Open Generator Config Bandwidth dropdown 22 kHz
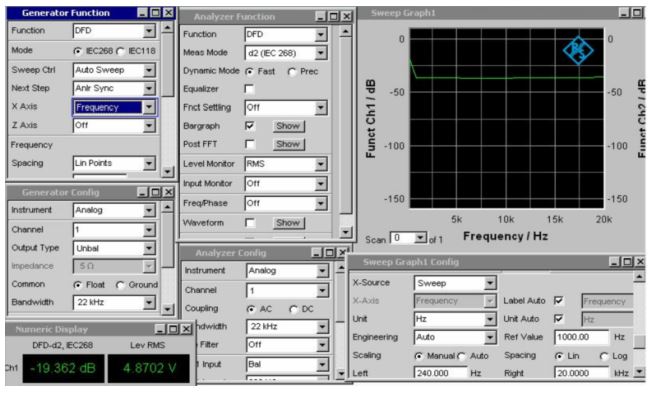652x393 pixels. pos(114,302)
